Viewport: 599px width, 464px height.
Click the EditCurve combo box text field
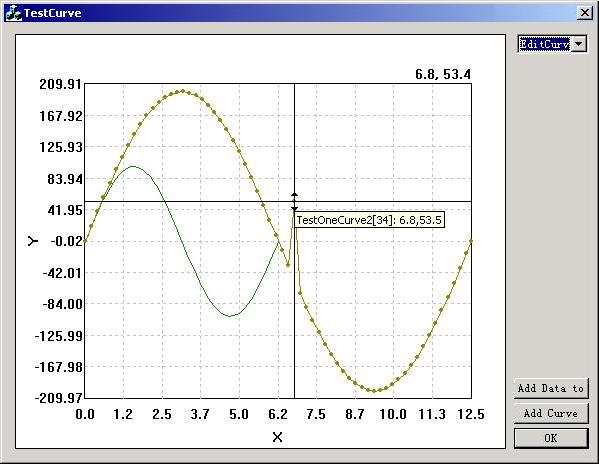coord(545,44)
